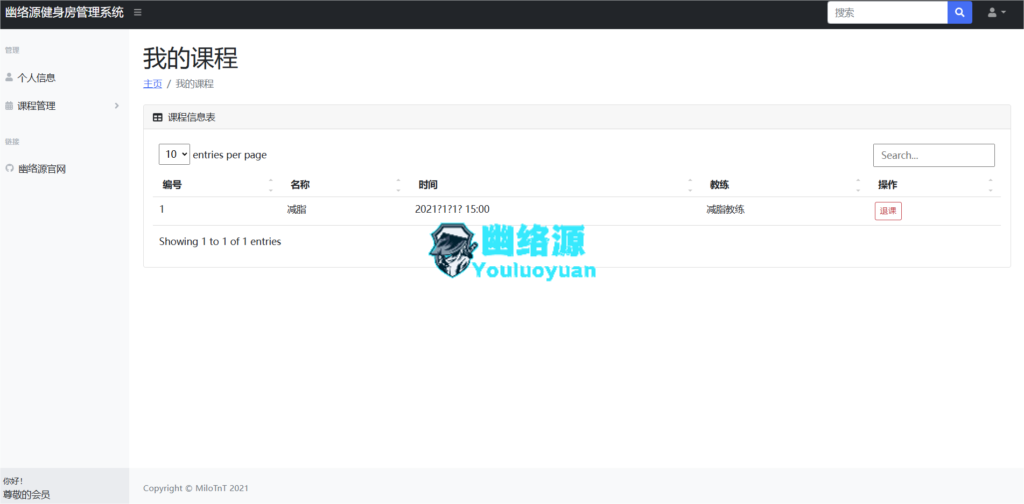Click the GitHub icon beside 幽络源官网
This screenshot has width=1024, height=504.
tap(9, 168)
